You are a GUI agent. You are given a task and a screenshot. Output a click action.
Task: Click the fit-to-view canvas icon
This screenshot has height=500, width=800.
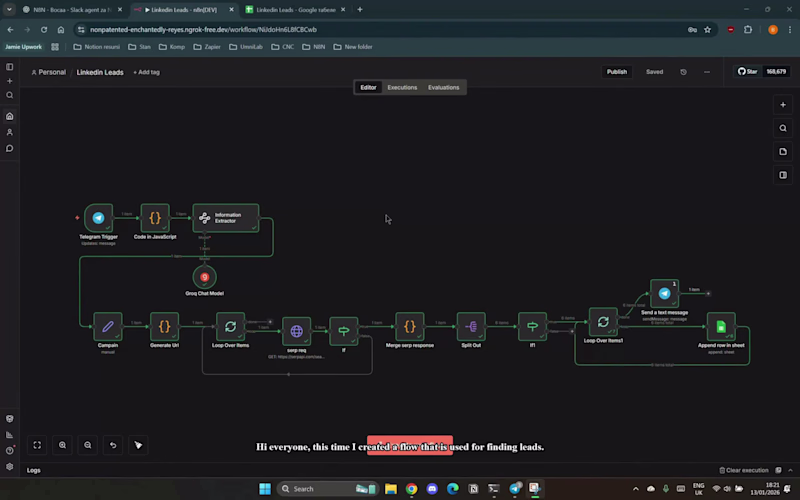point(37,445)
